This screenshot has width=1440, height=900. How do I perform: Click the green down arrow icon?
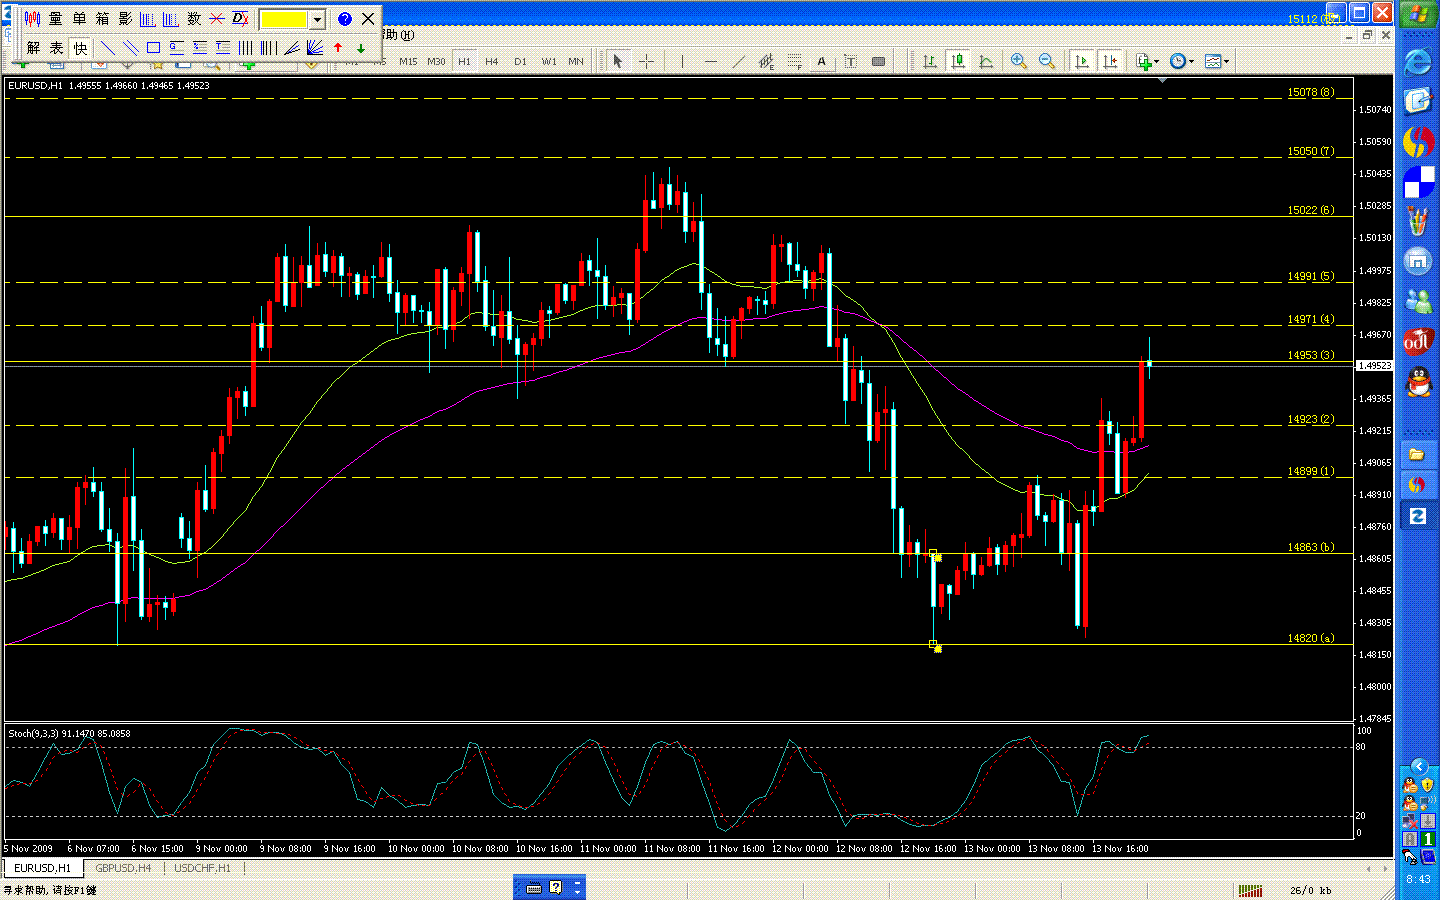click(361, 47)
